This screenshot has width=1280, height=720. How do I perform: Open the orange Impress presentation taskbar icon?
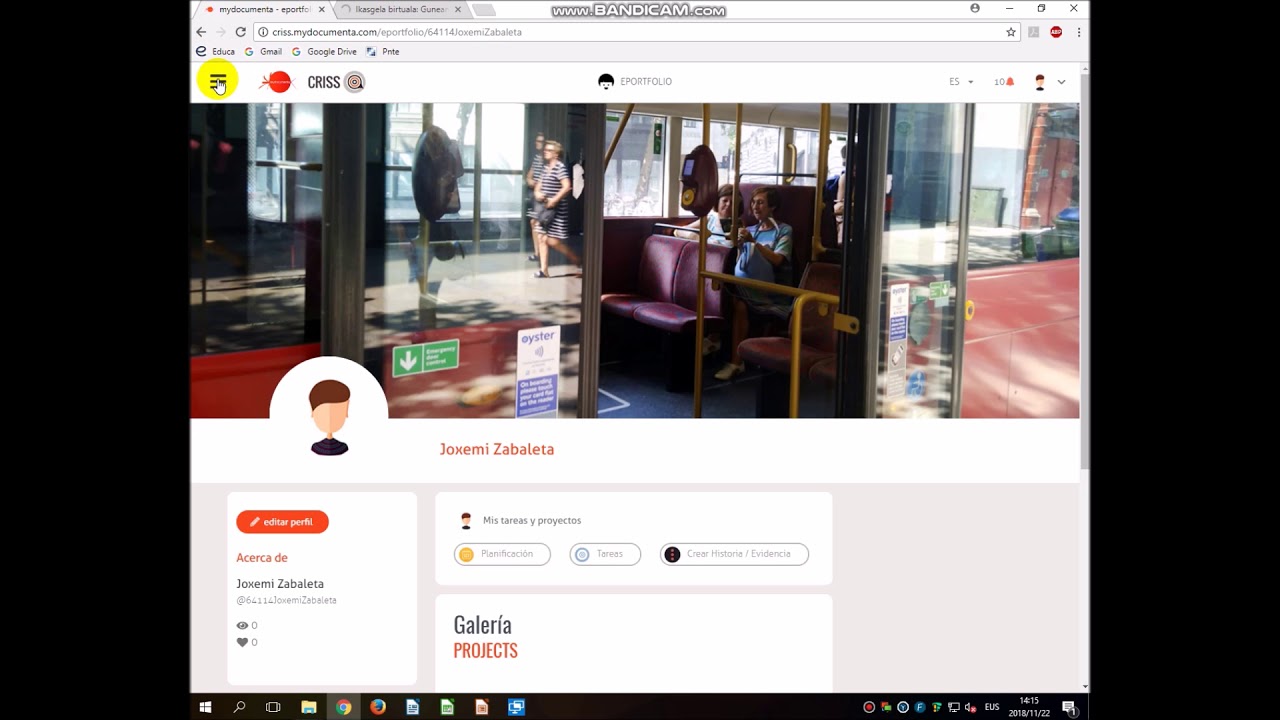tap(481, 707)
